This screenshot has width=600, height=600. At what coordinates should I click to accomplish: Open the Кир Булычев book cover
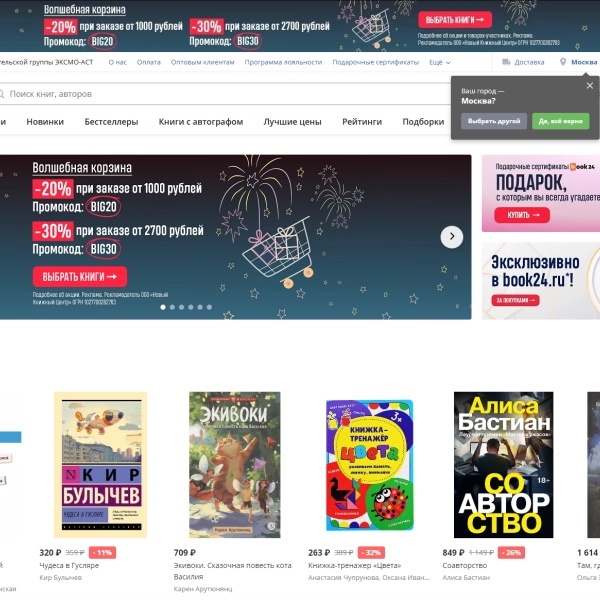click(100, 465)
